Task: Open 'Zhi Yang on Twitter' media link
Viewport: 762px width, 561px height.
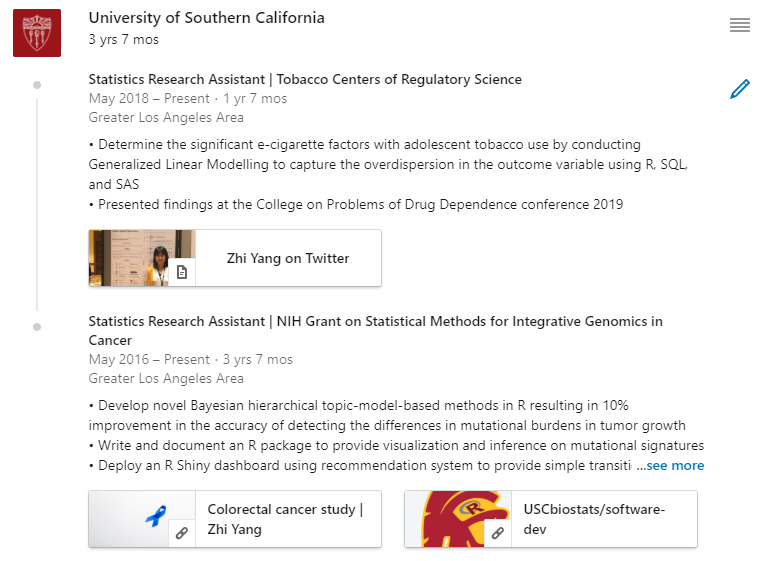Action: [288, 258]
